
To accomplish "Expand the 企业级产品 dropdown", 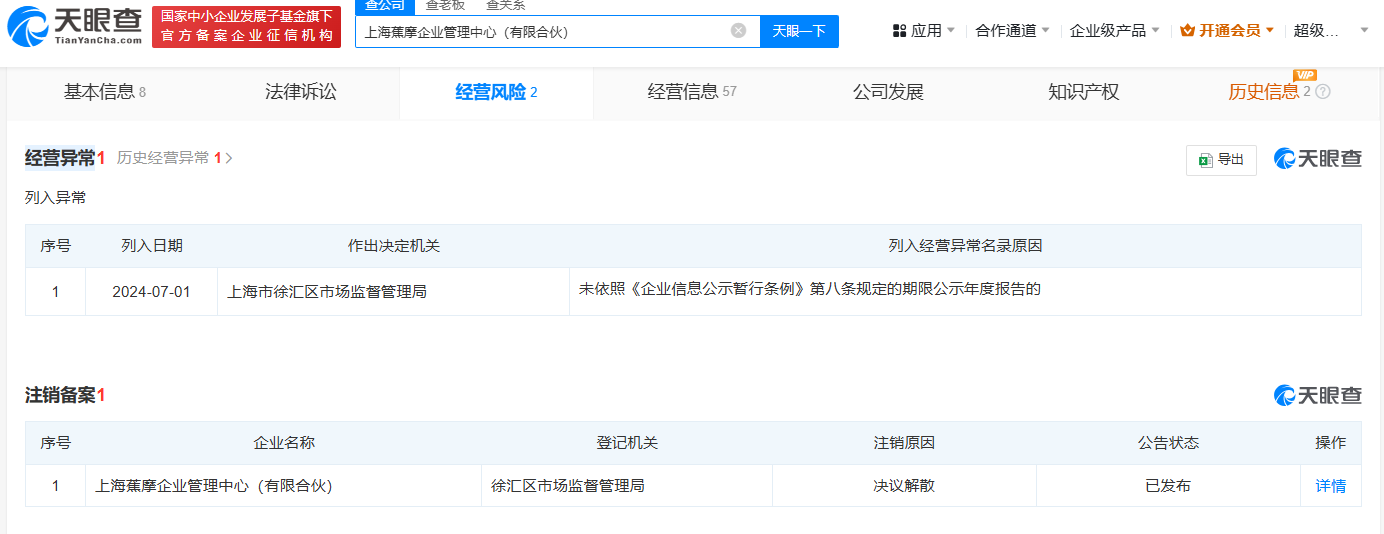I will pyautogui.click(x=1114, y=31).
